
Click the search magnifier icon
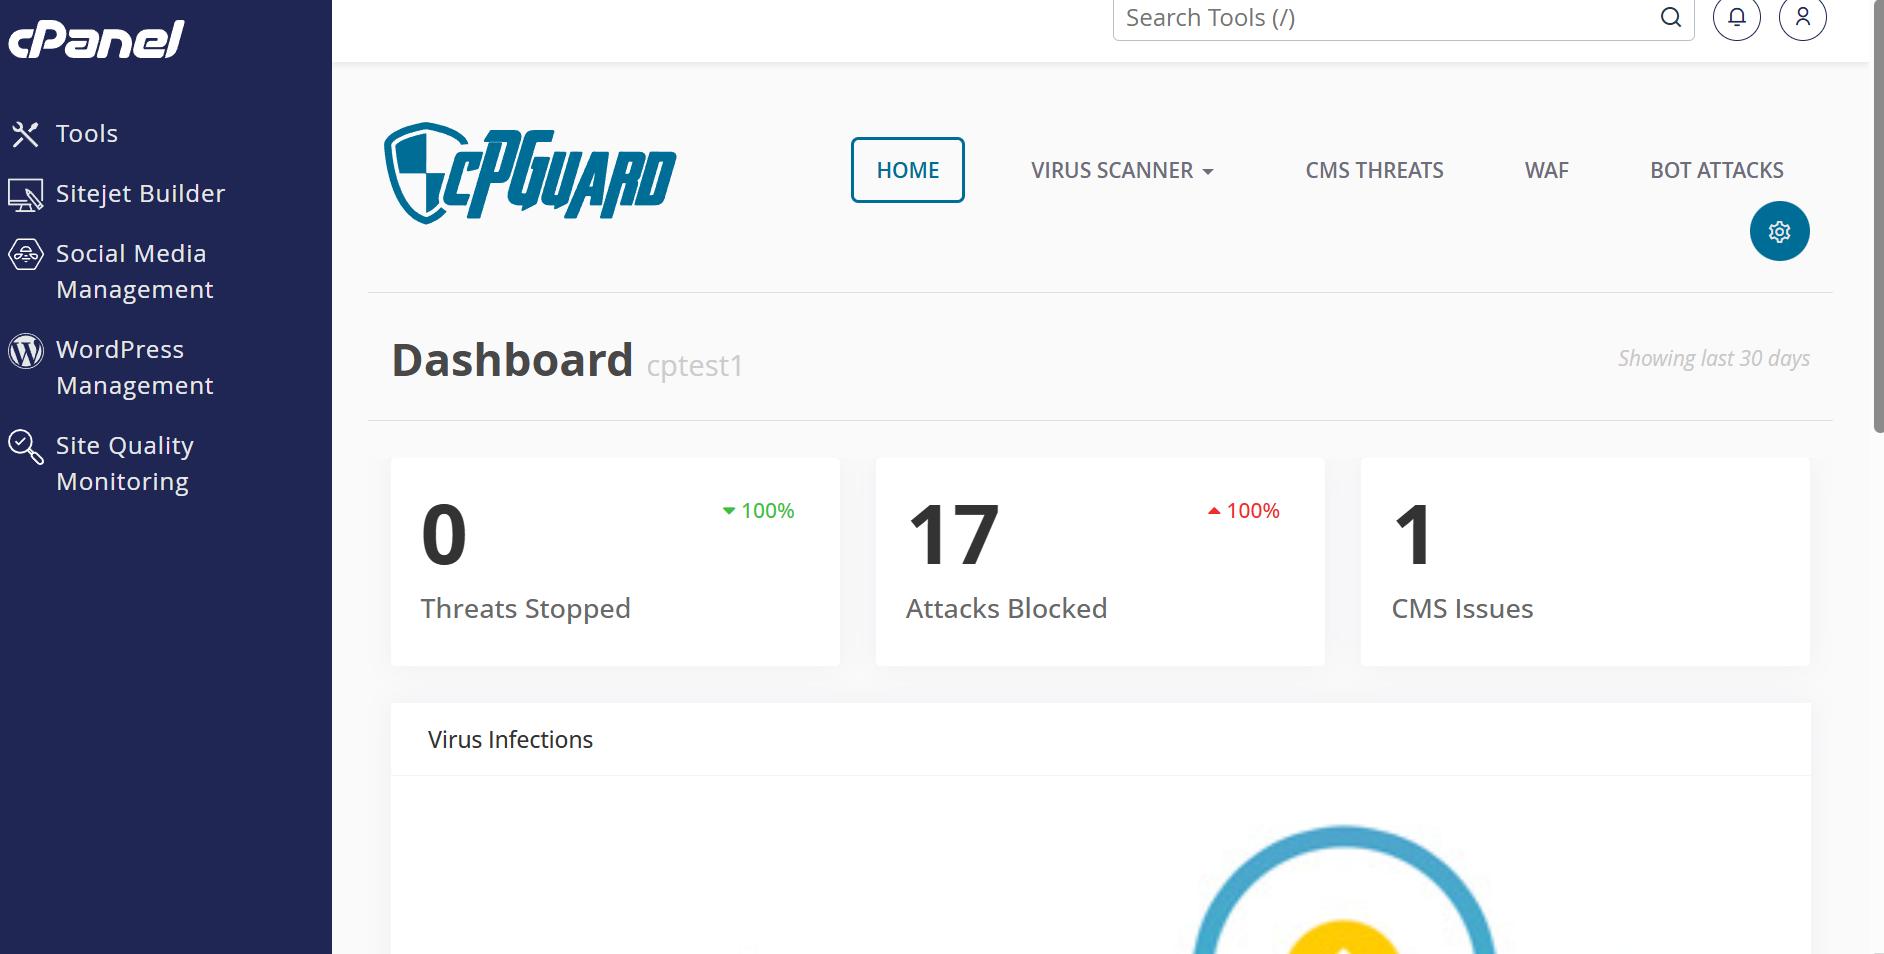point(1671,17)
